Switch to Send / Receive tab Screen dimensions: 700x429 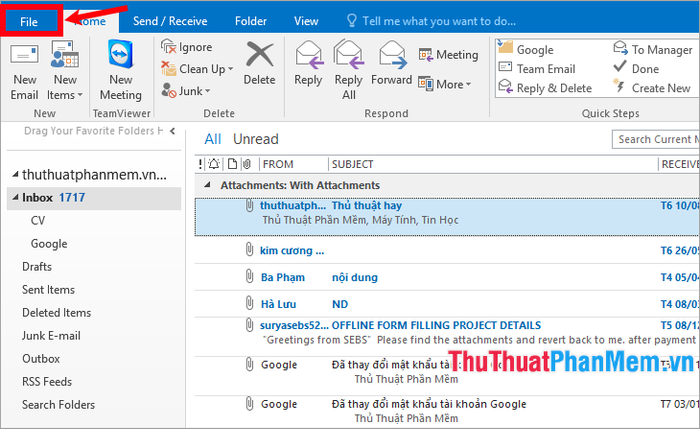[x=170, y=21]
